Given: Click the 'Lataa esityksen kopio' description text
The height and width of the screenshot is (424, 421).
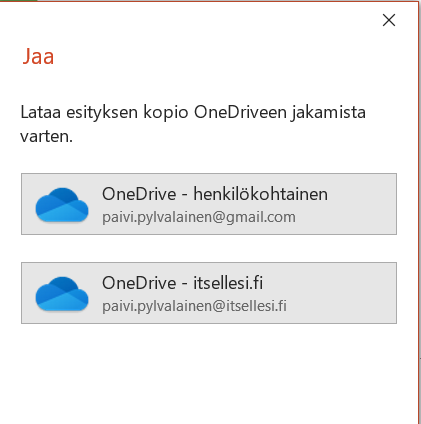Looking at the screenshot, I should [193, 124].
